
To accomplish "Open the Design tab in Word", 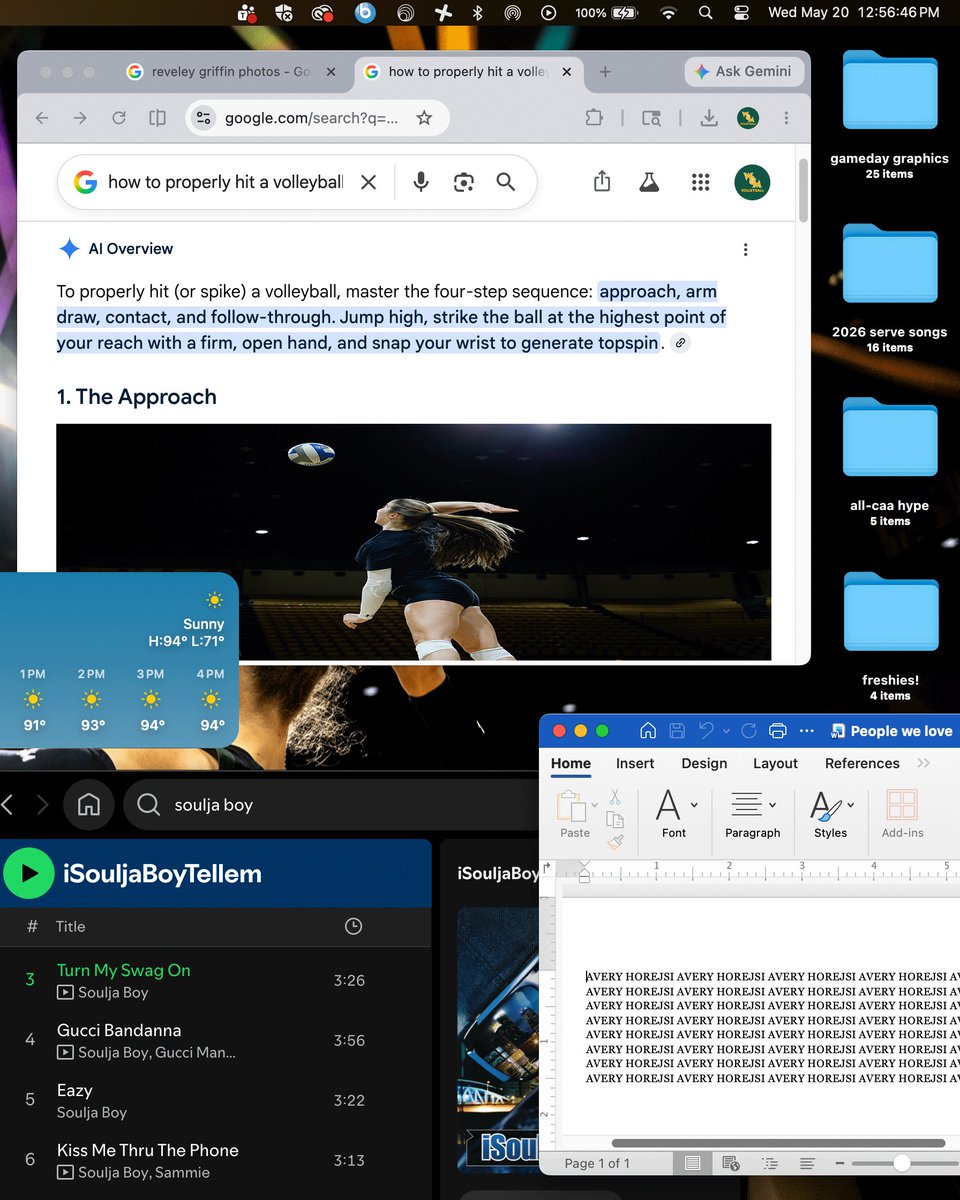I will [x=704, y=763].
